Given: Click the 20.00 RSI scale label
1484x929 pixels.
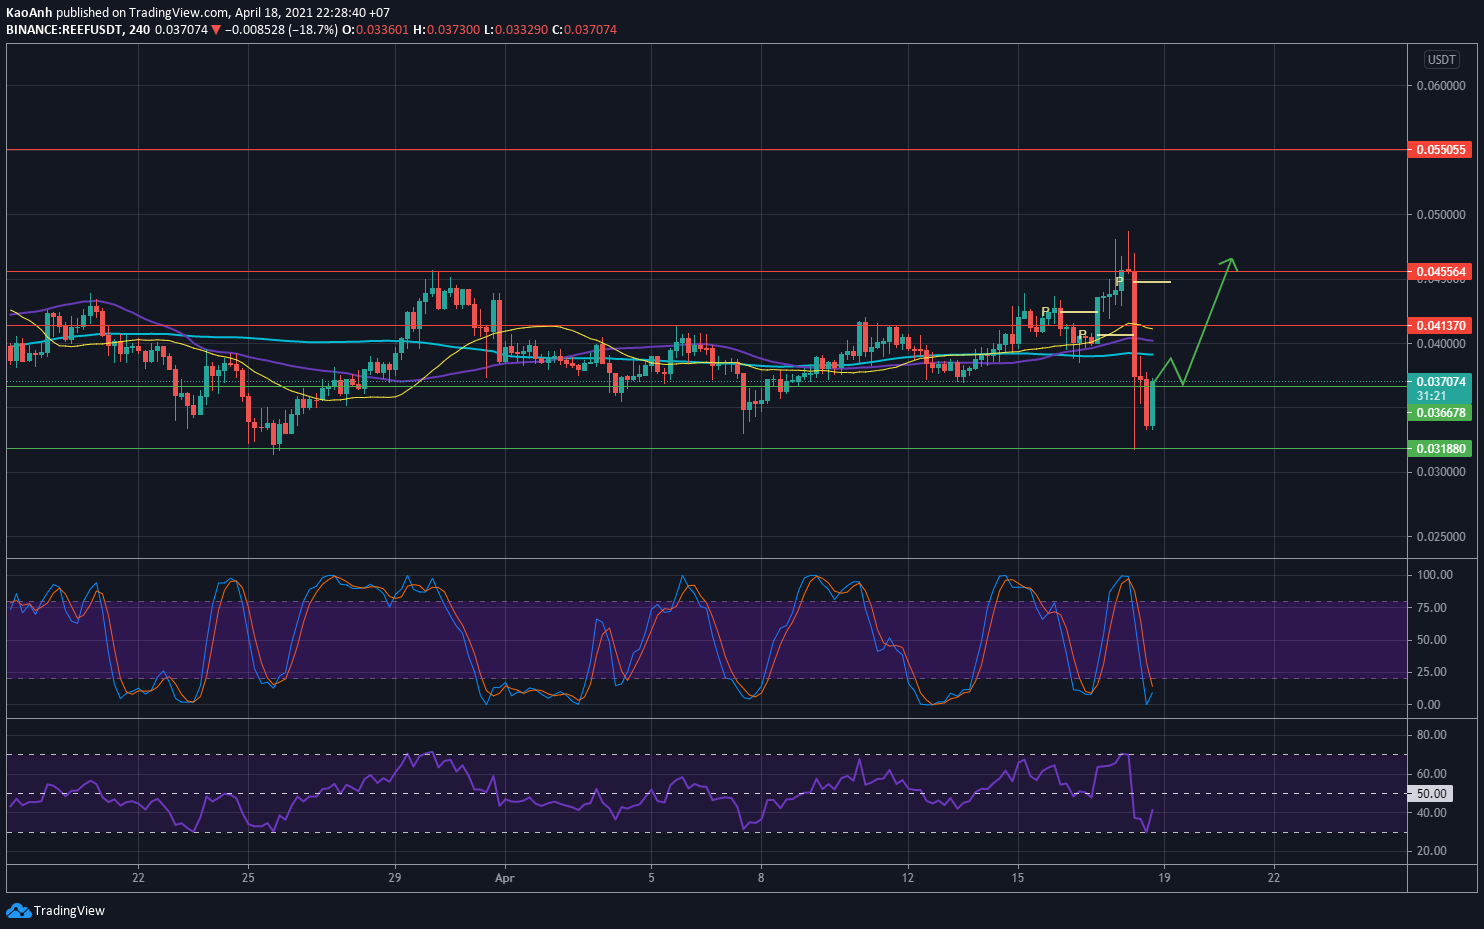Looking at the screenshot, I should [1432, 851].
